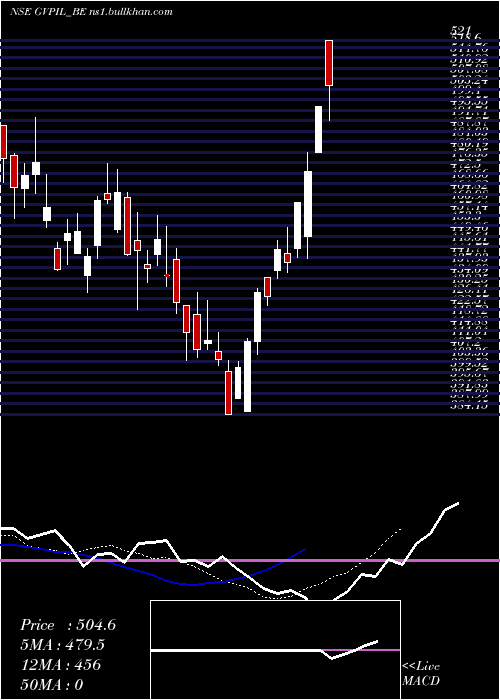Click the blue moving average curve in indicator panel
The image size is (500, 700).
(x=153, y=564)
